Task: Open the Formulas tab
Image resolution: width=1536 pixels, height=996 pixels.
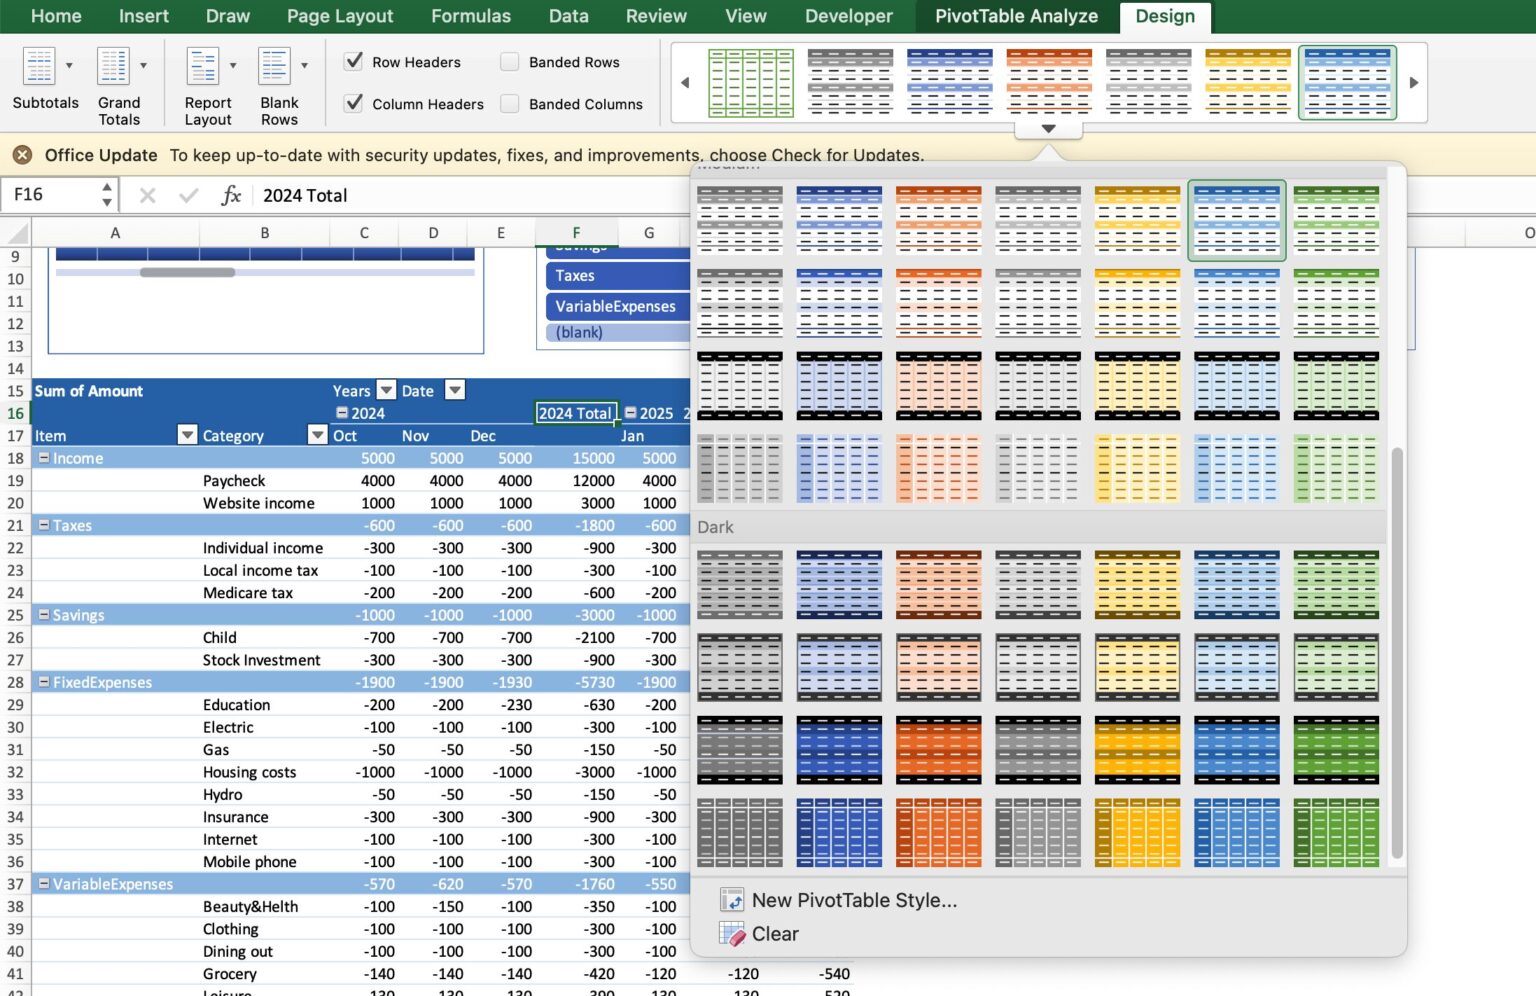Action: coord(471,16)
